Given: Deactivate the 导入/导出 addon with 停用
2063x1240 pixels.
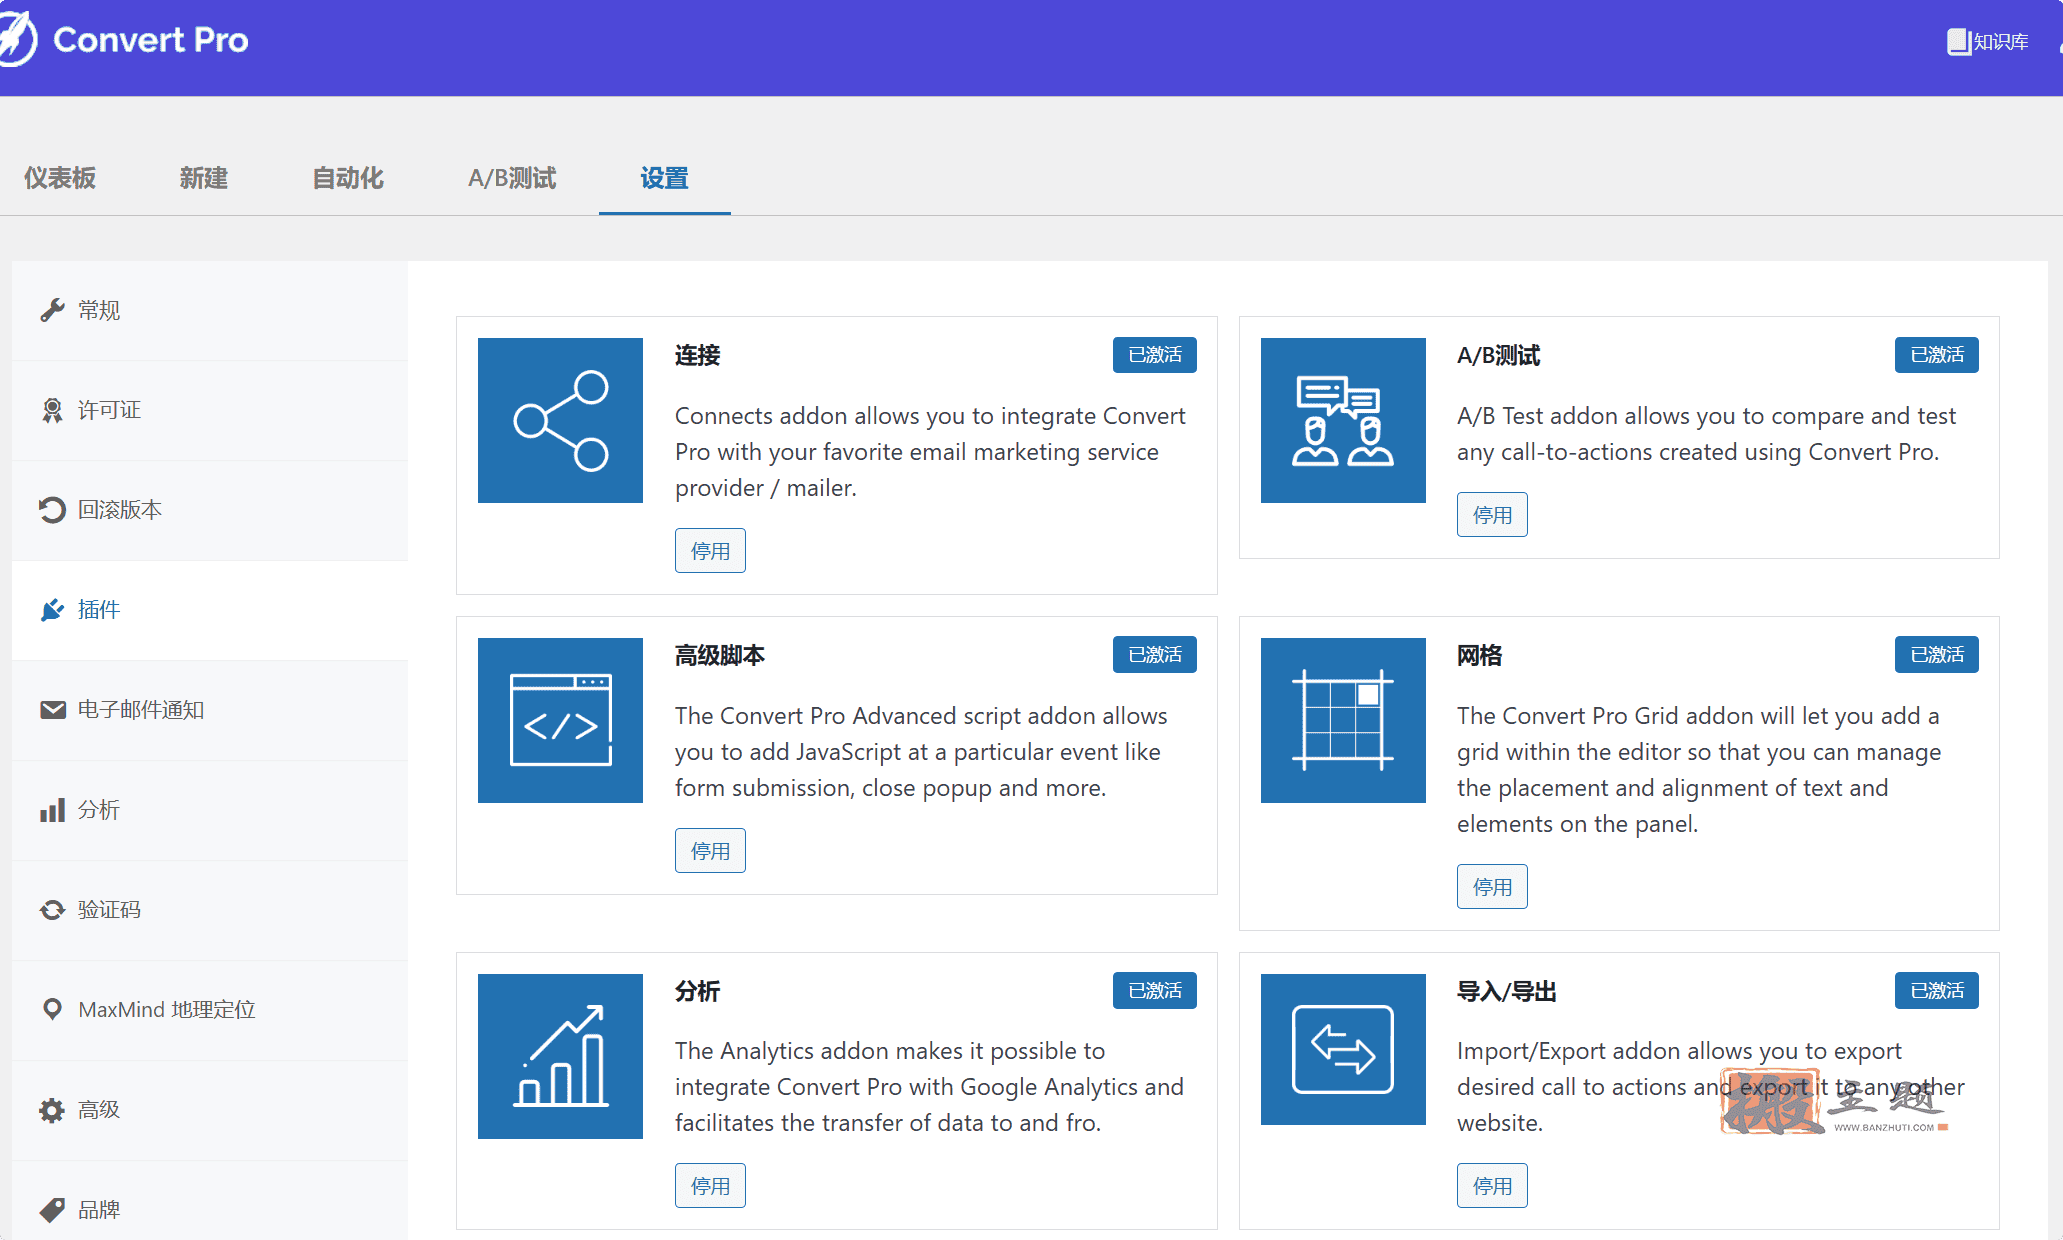Looking at the screenshot, I should click(x=1492, y=1185).
